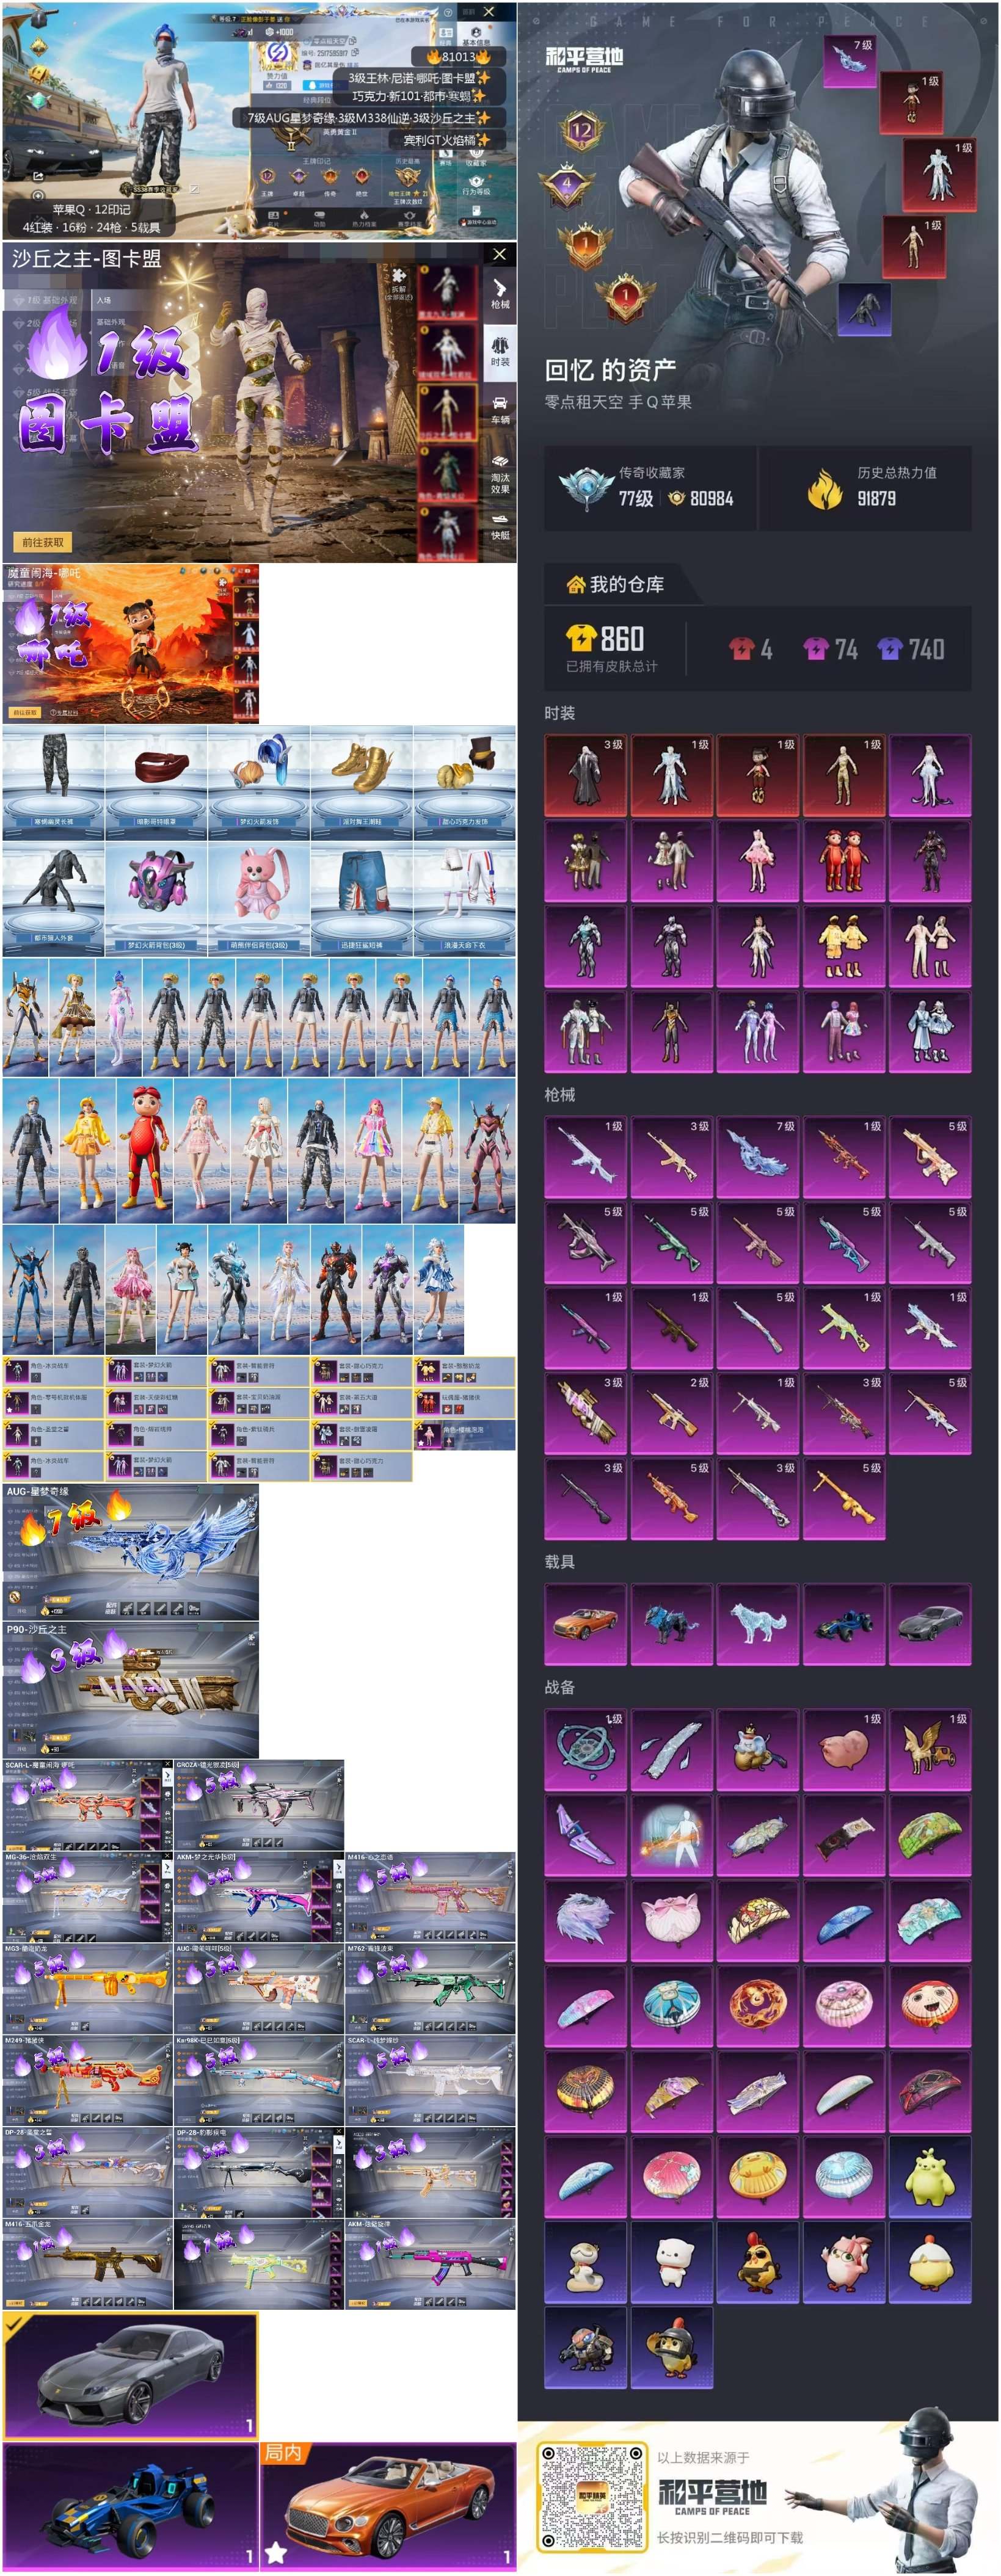Click the 角色-零号机款机体服 row
This screenshot has height=2576, width=1001.
click(x=54, y=1403)
